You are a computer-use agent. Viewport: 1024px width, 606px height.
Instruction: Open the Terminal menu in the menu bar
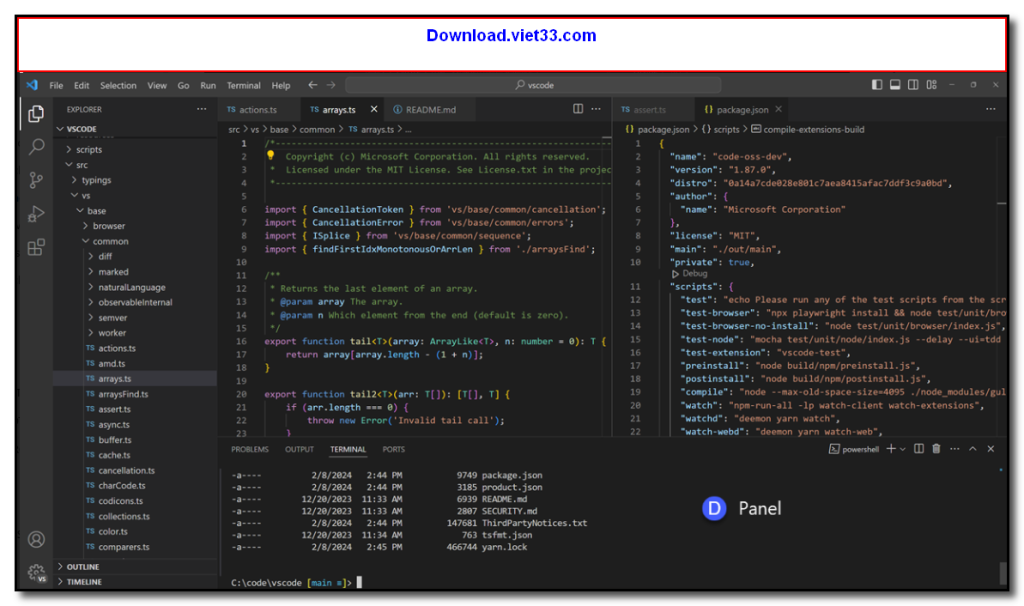click(x=240, y=85)
